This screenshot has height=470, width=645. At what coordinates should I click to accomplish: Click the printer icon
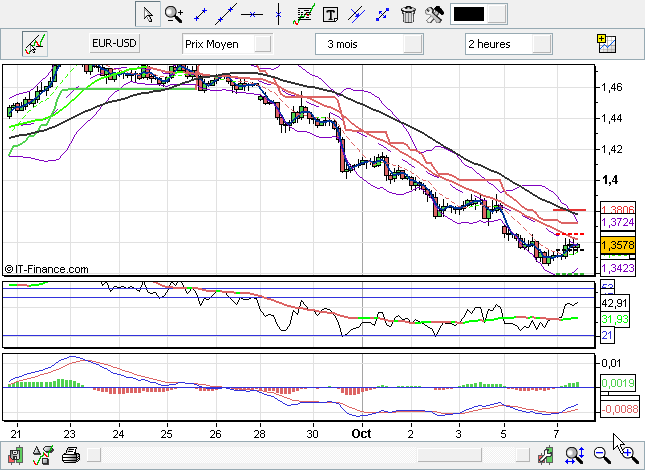(70, 456)
